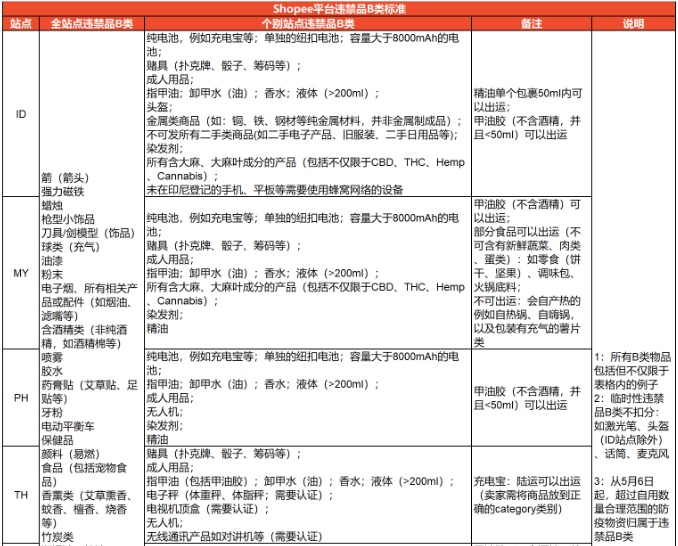
Task: Click the '强力磁铁' entry
Action: [x=63, y=192]
